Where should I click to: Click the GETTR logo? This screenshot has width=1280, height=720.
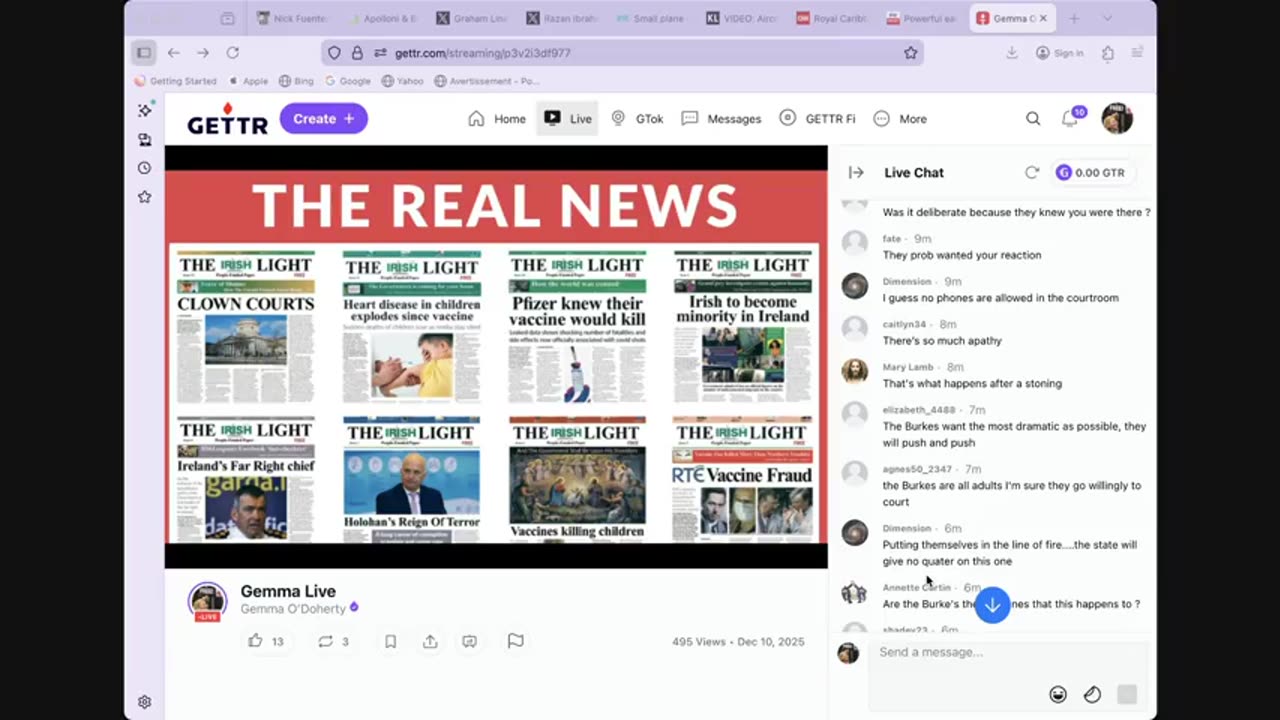pyautogui.click(x=227, y=119)
